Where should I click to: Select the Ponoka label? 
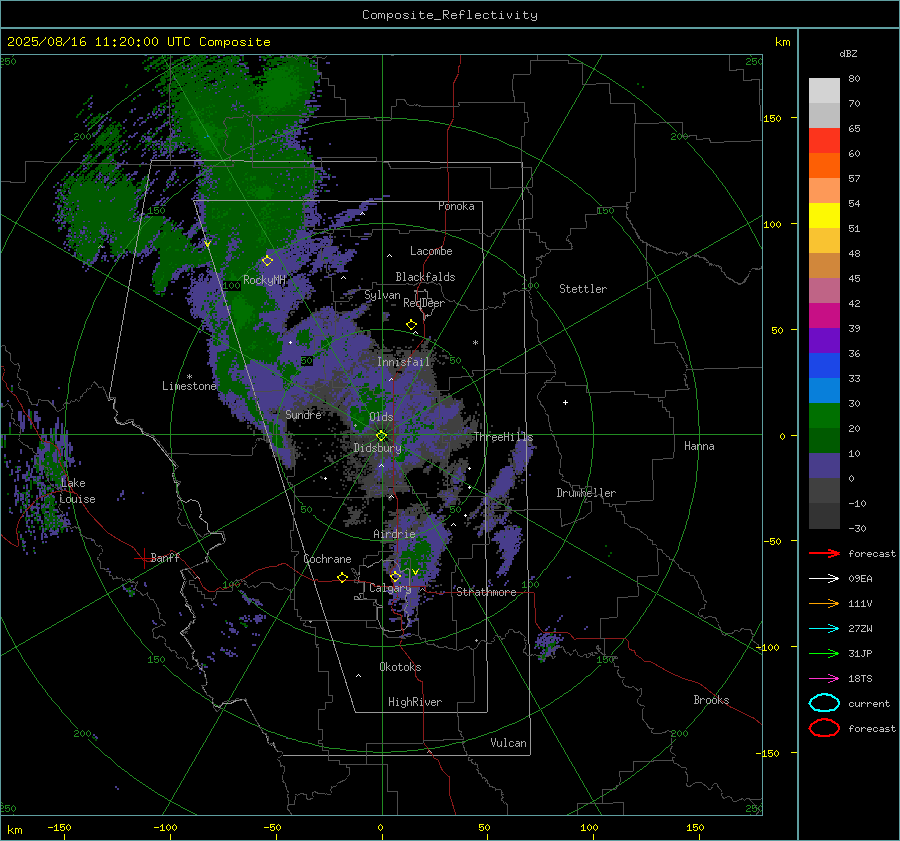[456, 206]
